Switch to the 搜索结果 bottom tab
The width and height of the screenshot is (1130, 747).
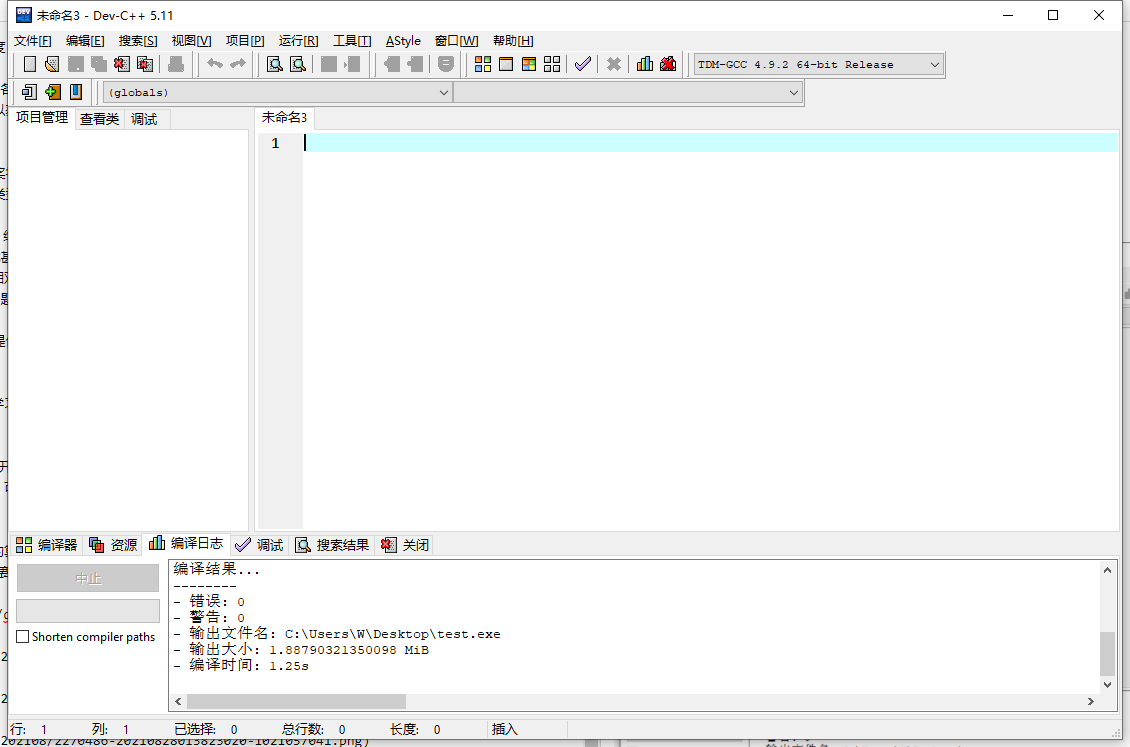tap(332, 545)
